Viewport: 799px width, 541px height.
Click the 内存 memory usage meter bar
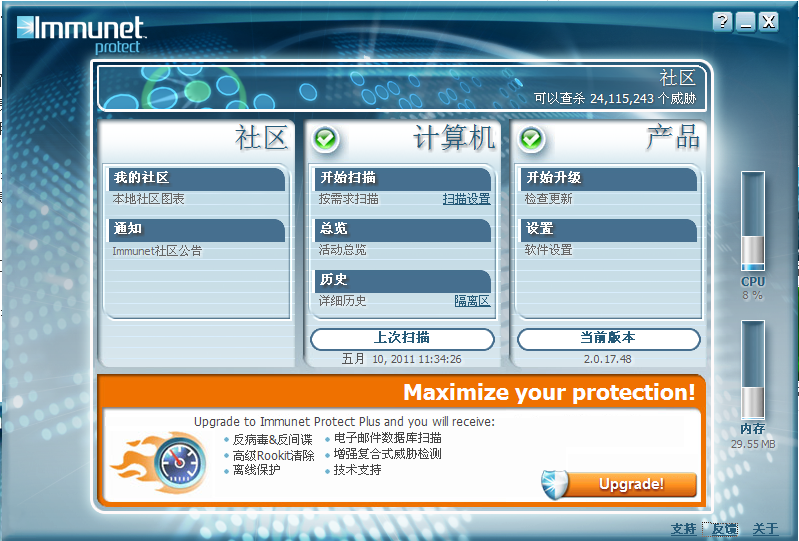point(753,369)
